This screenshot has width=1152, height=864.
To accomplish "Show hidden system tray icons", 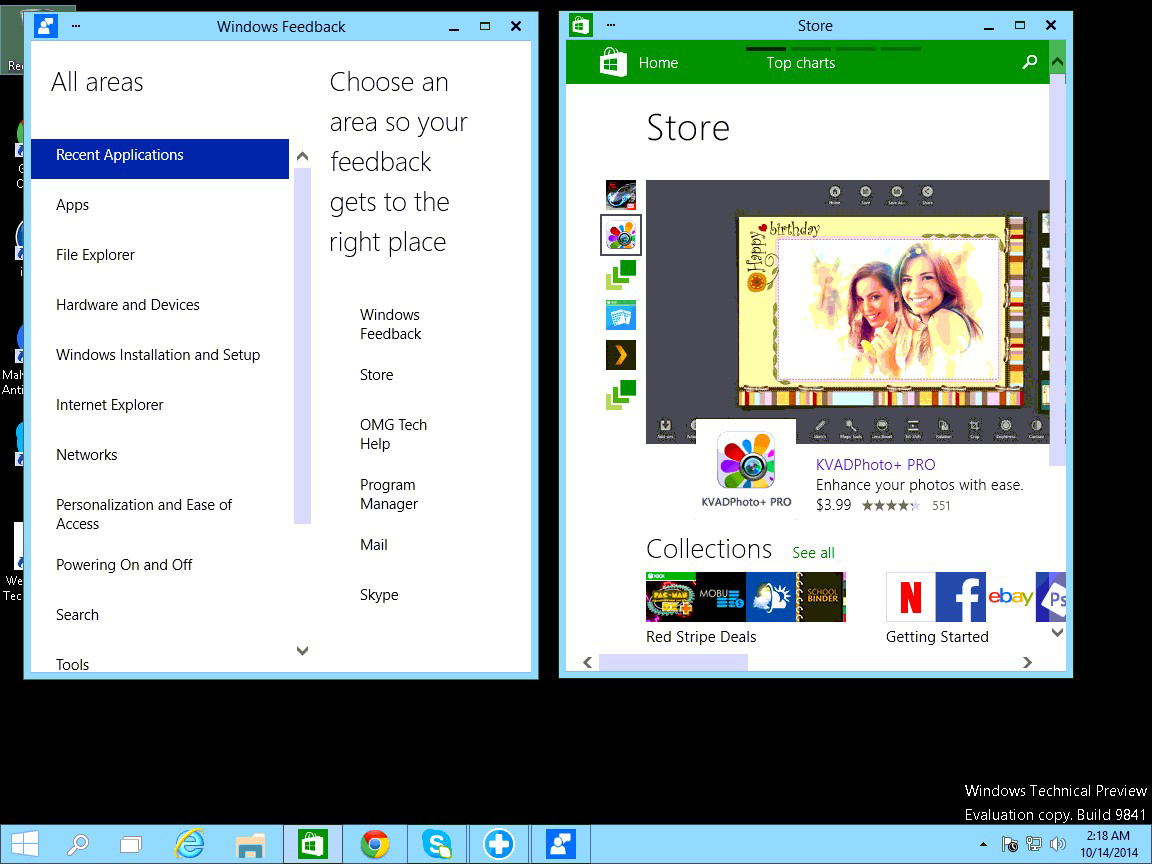I will pos(982,845).
